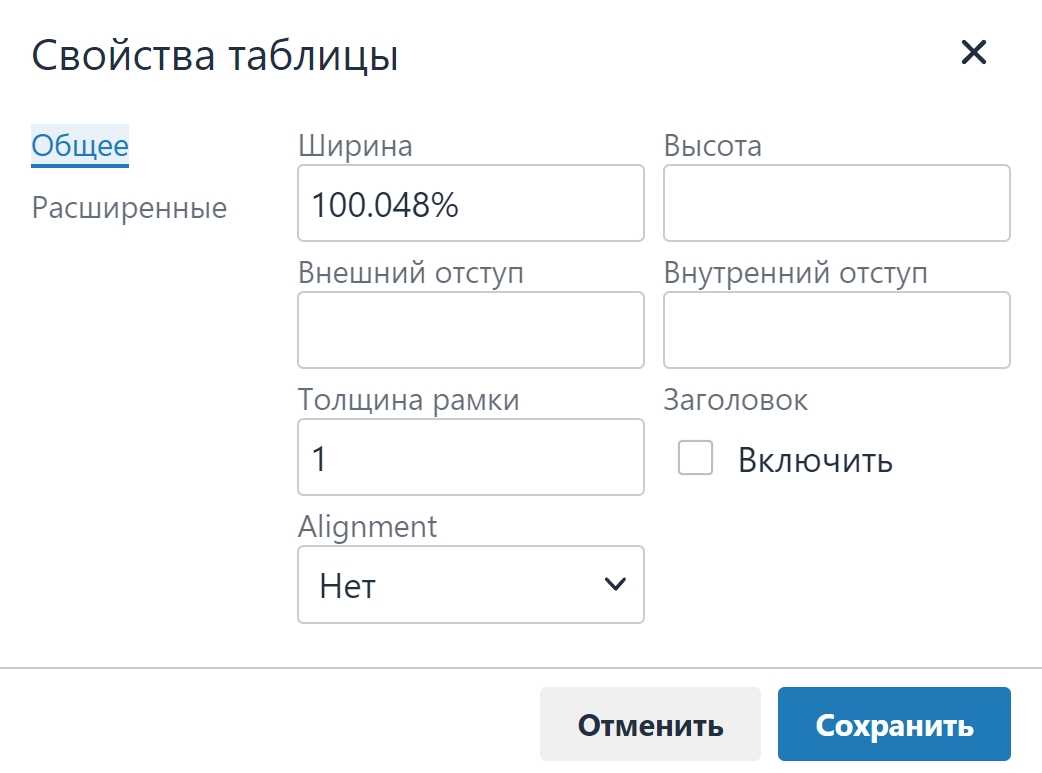1042x773 pixels.
Task: Click the Заголовок section label
Action: (736, 400)
